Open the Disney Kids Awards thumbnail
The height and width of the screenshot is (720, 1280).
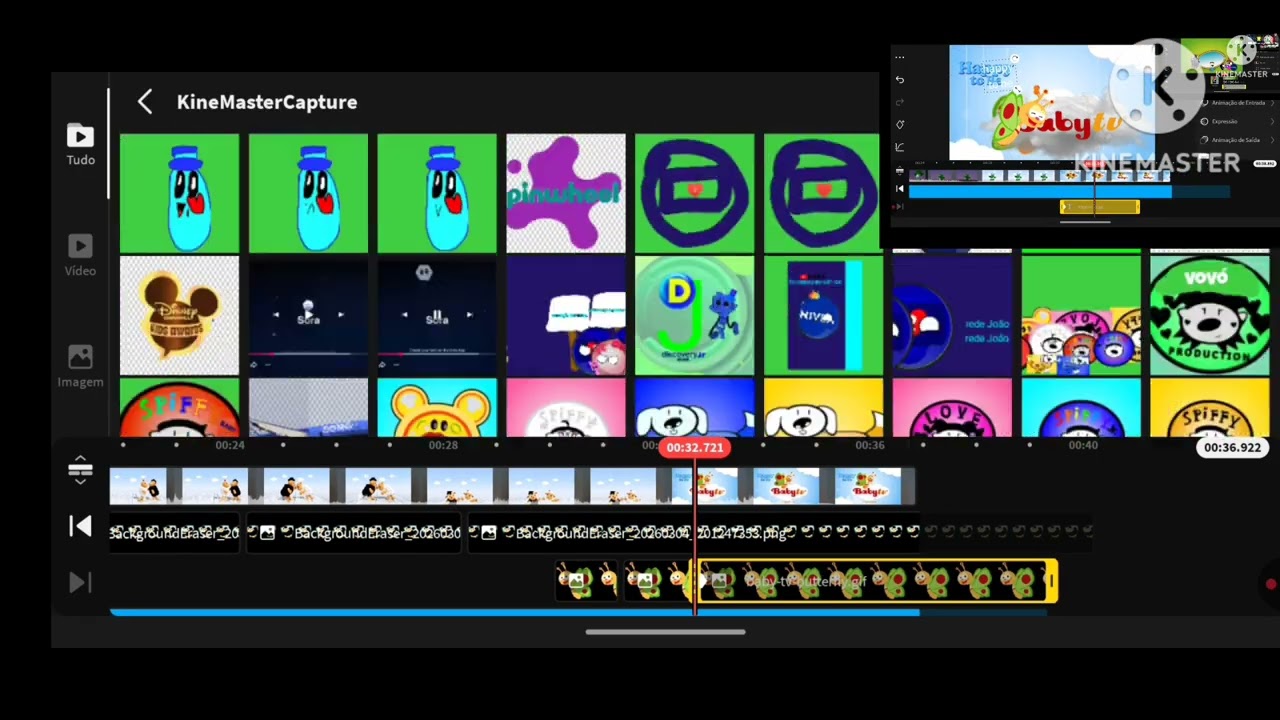179,315
